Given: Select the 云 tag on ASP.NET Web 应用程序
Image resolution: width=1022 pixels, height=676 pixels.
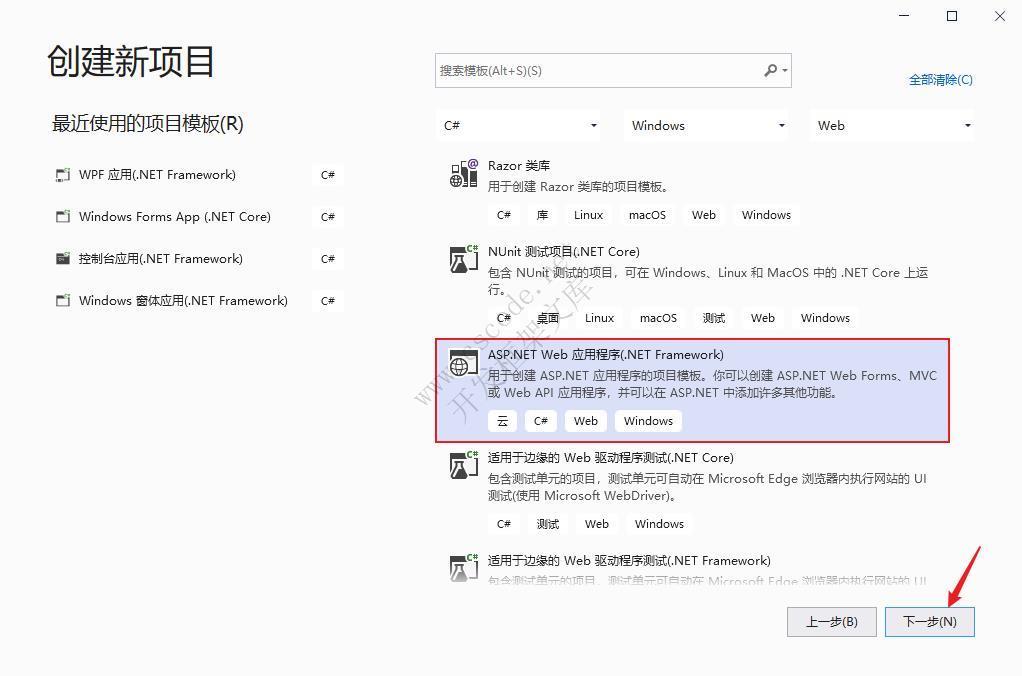Looking at the screenshot, I should tap(502, 420).
